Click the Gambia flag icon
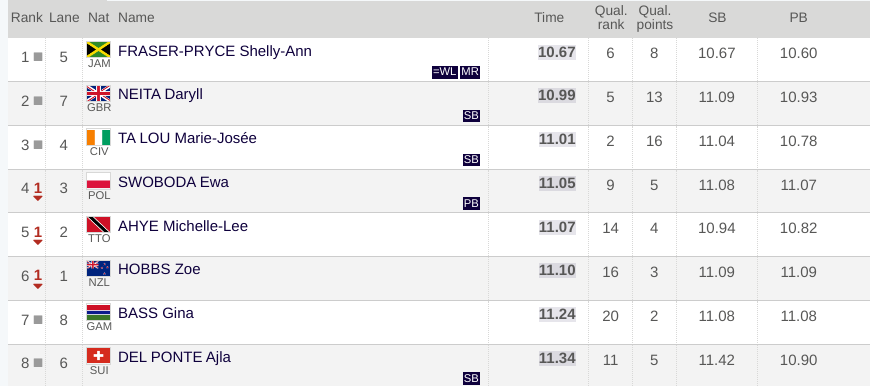 (99, 312)
